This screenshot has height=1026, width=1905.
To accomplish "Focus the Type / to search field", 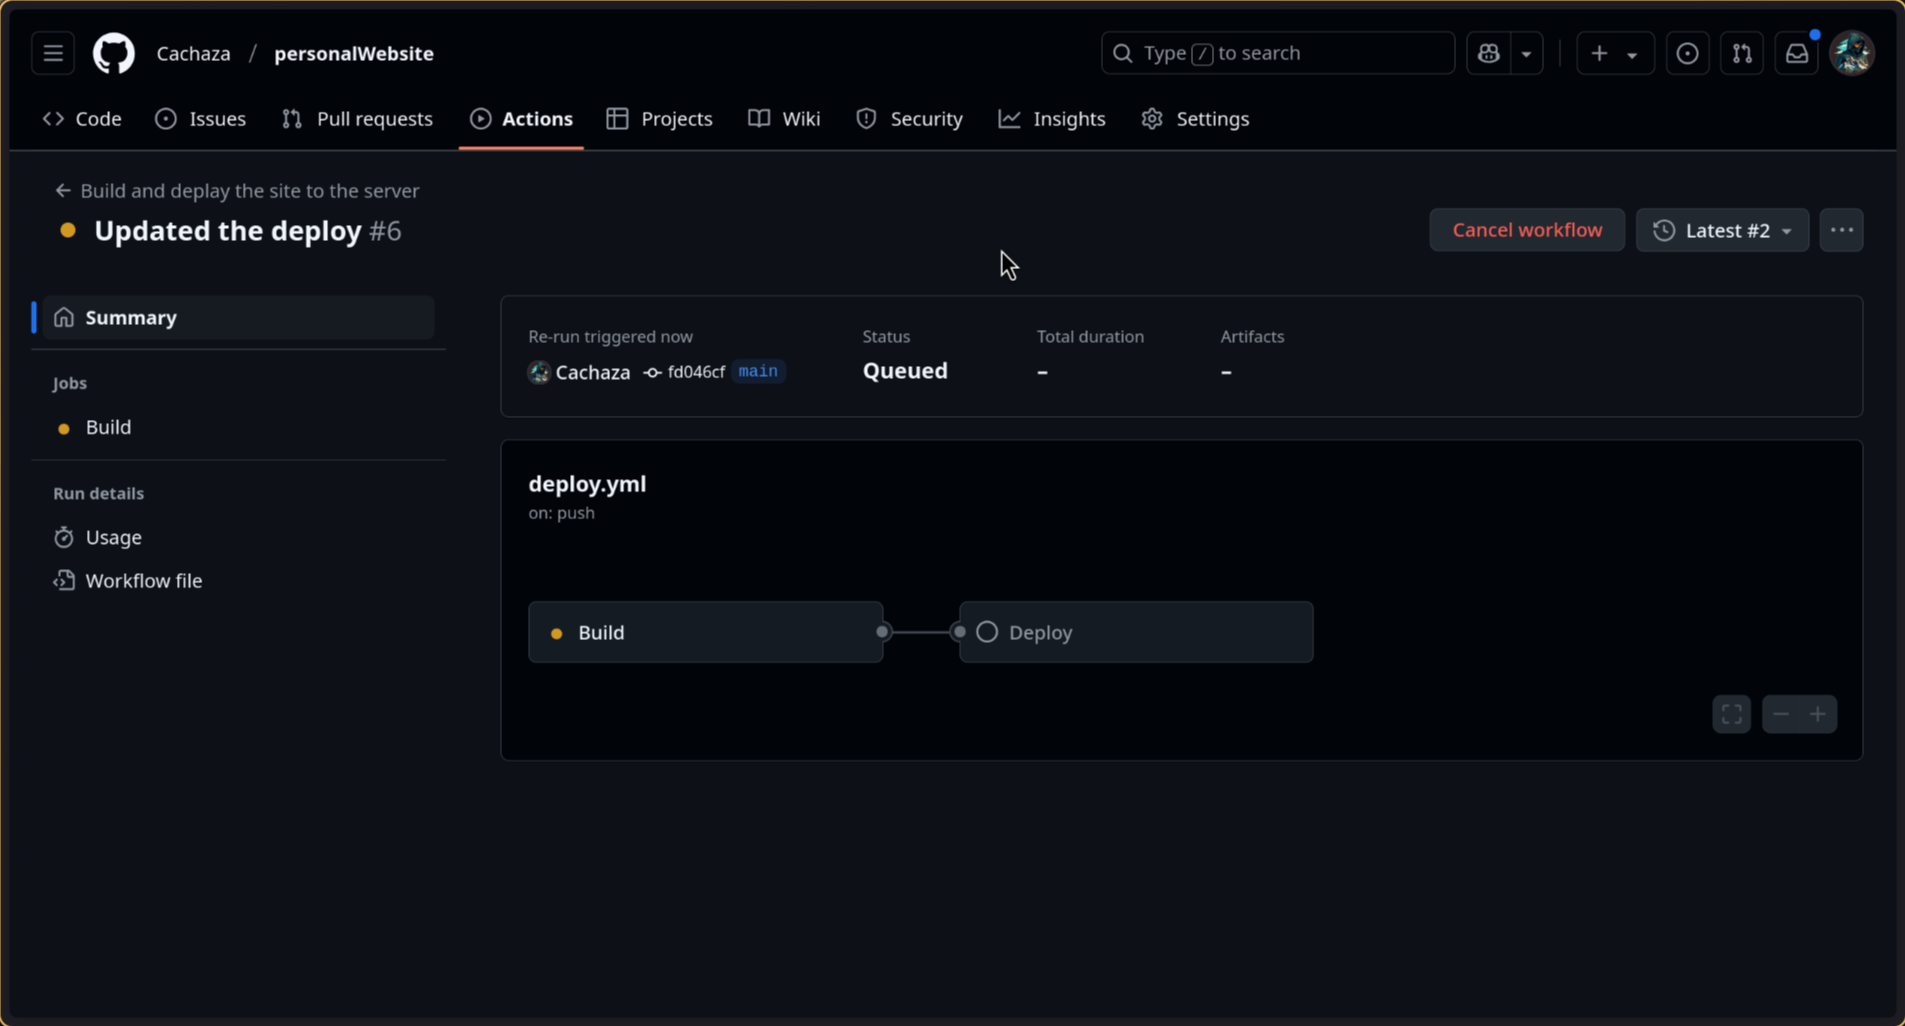I will pos(1278,53).
